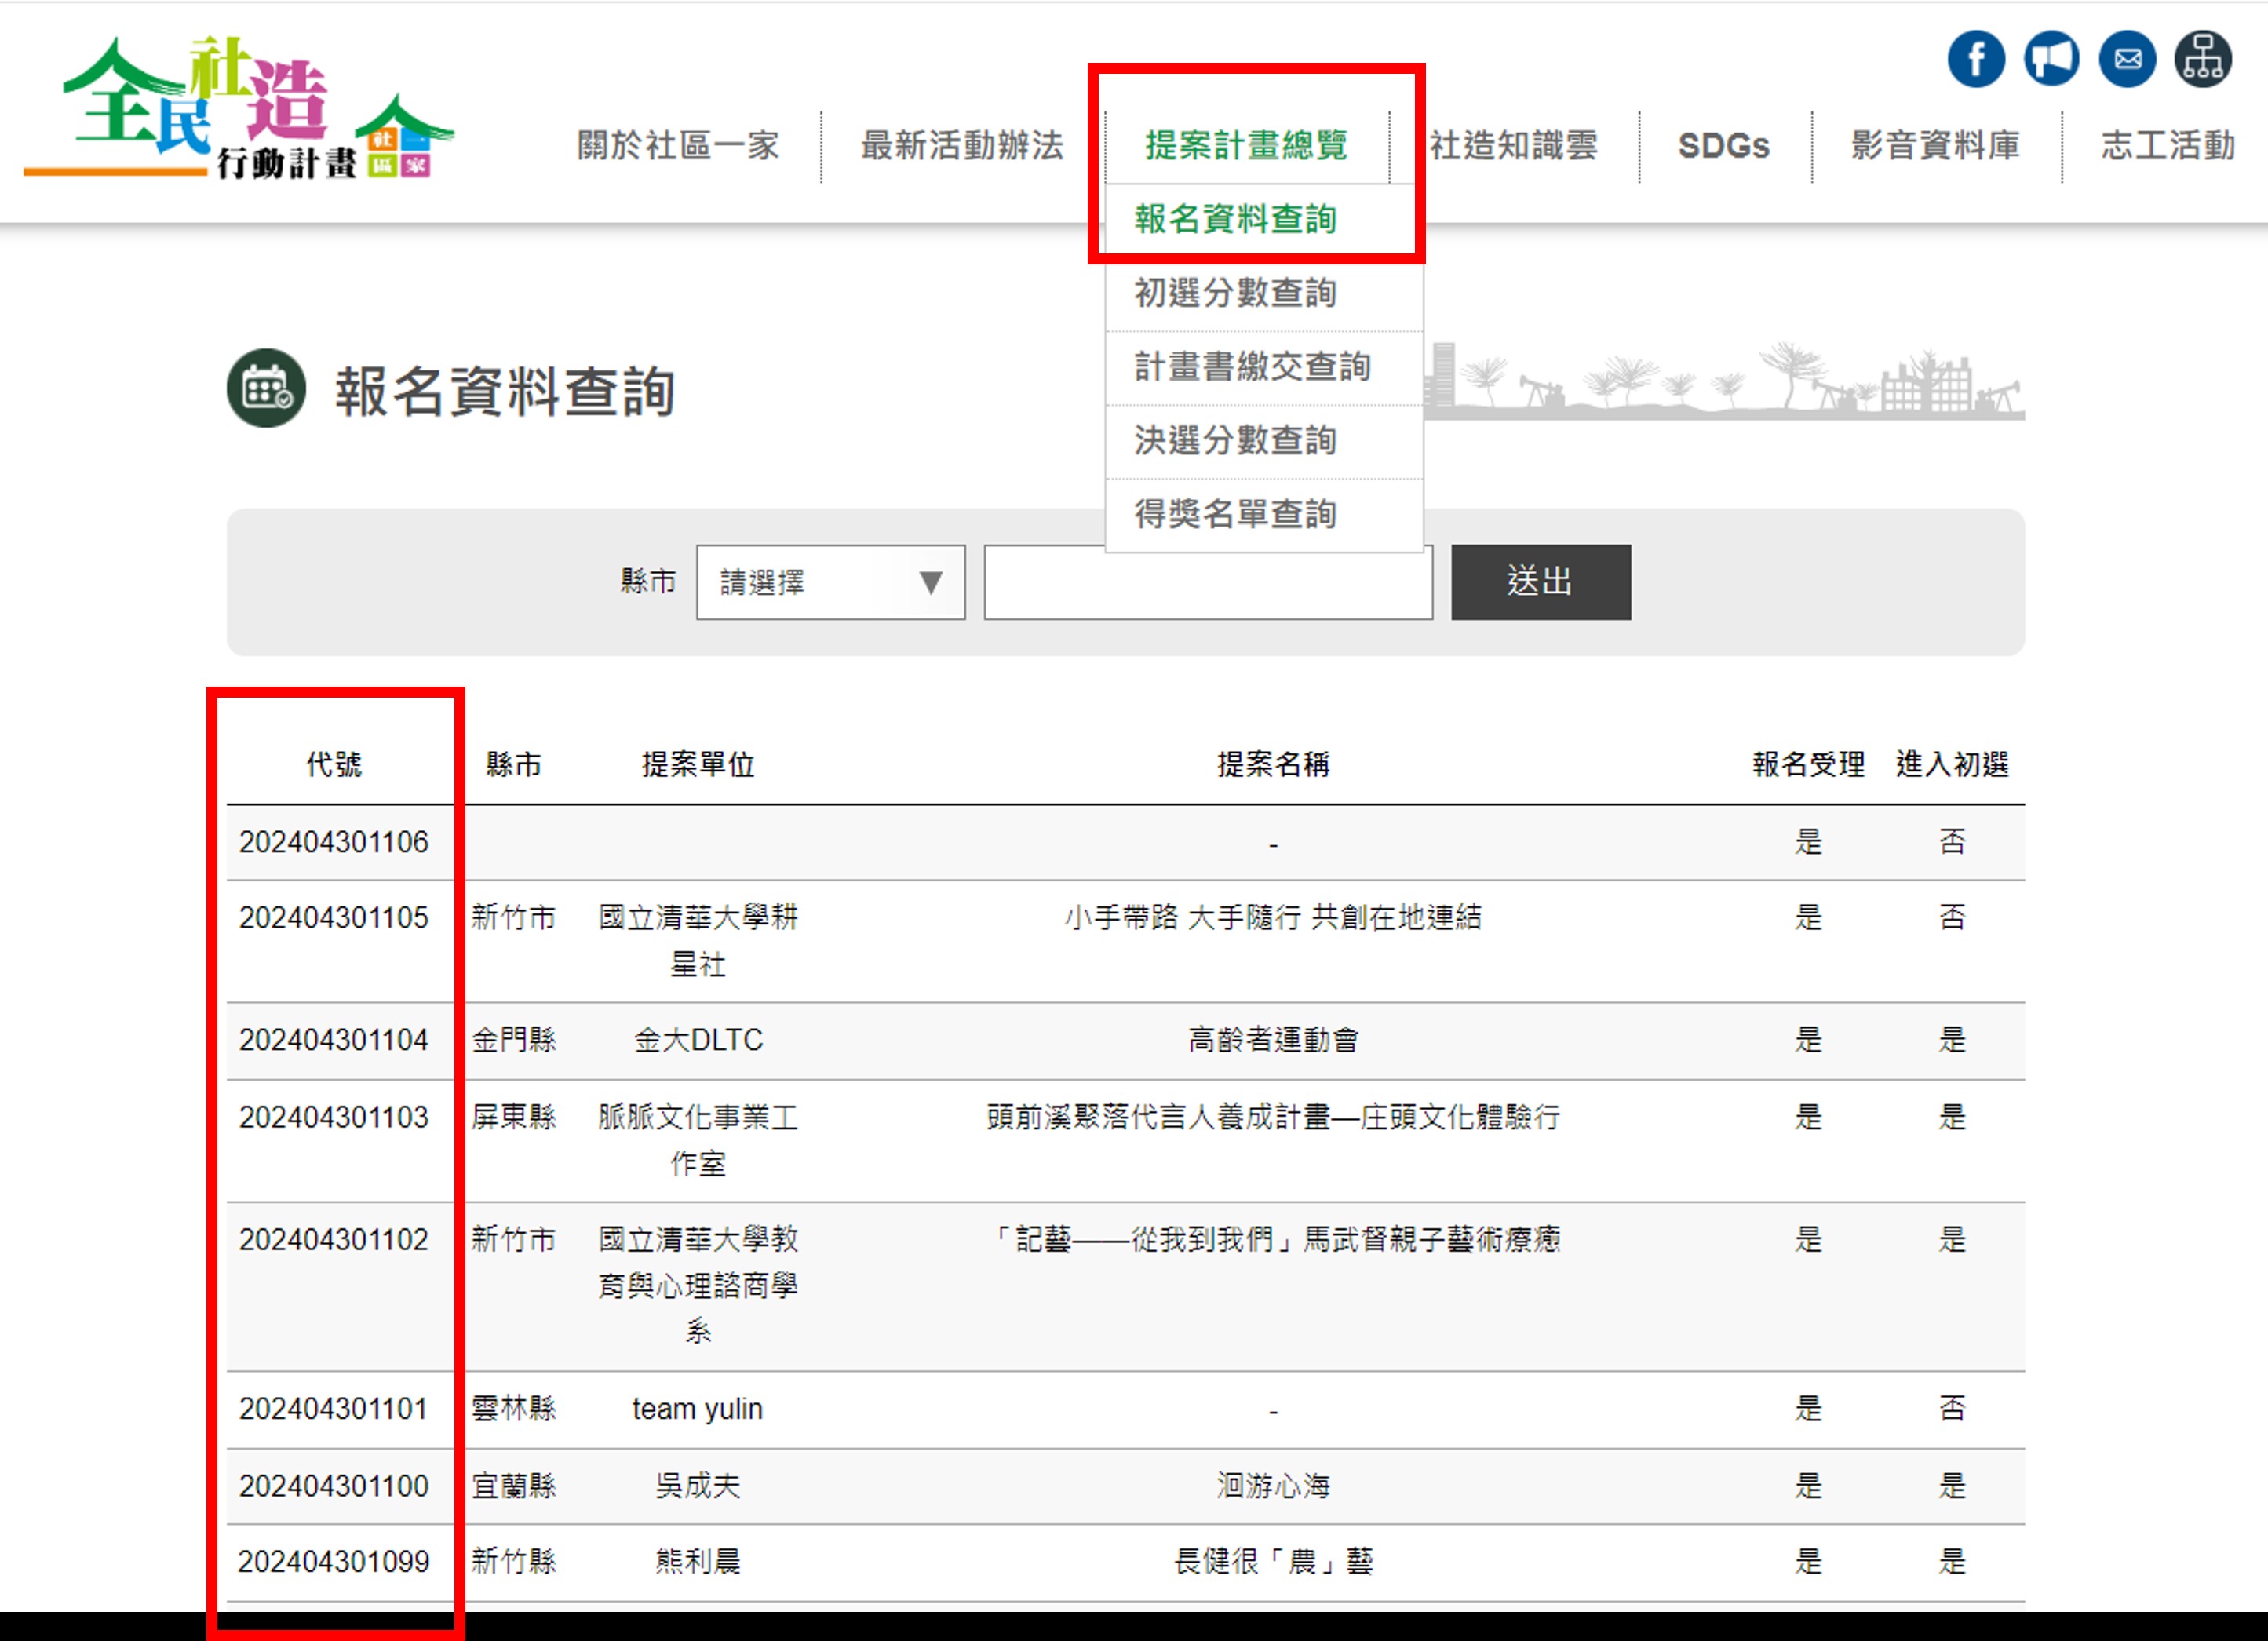Open the 提案計畫總覽 menu
Screen dimensions: 2268x1641
[x=1246, y=145]
